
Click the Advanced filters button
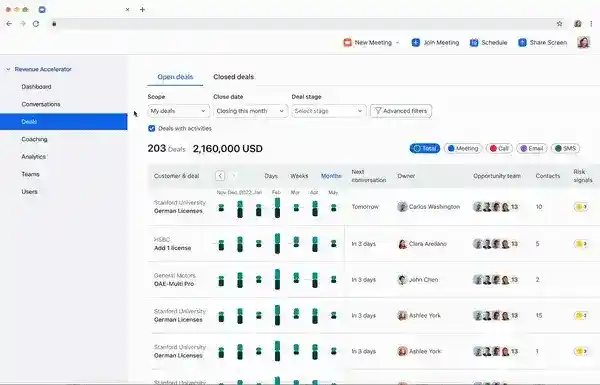401,111
